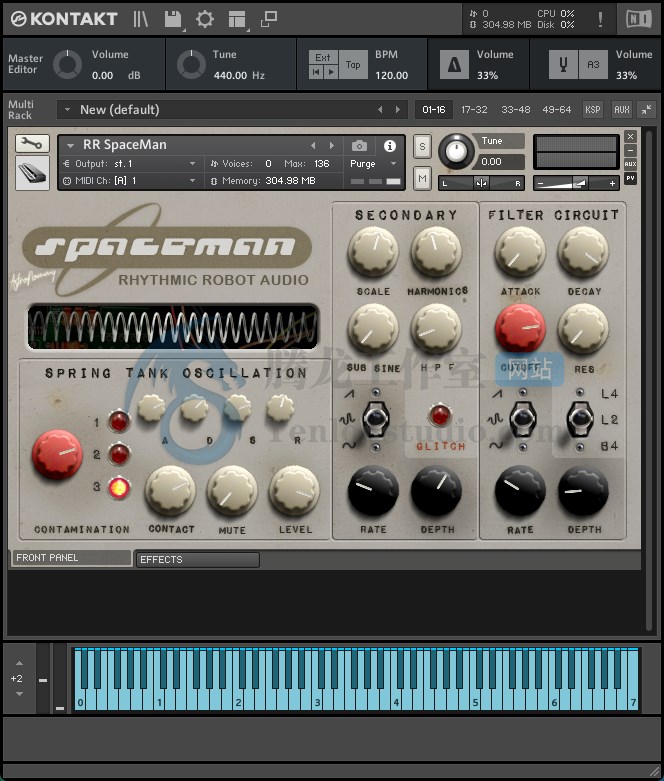Open the EFFECTS tab
This screenshot has width=664, height=781.
pos(197,560)
